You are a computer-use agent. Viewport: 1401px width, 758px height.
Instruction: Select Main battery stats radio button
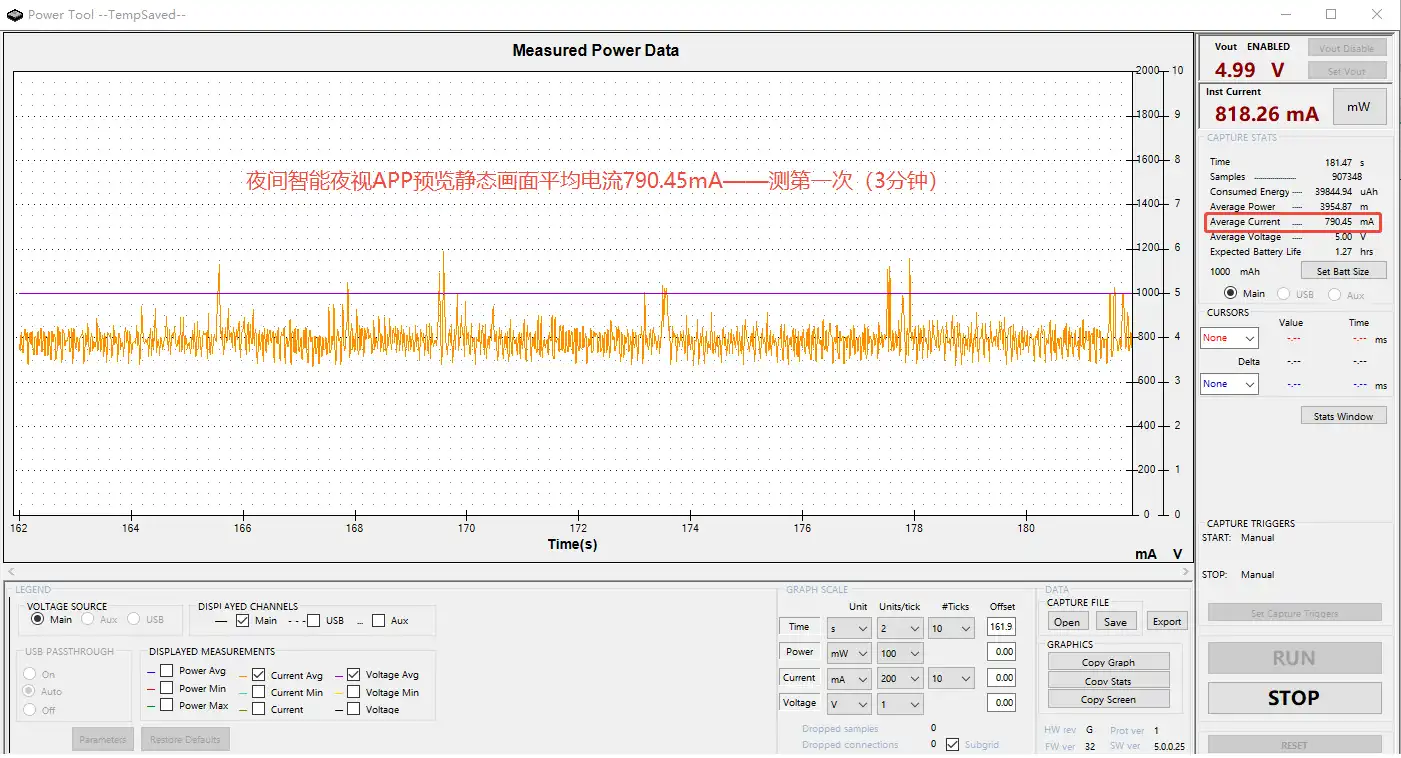[x=1232, y=294]
